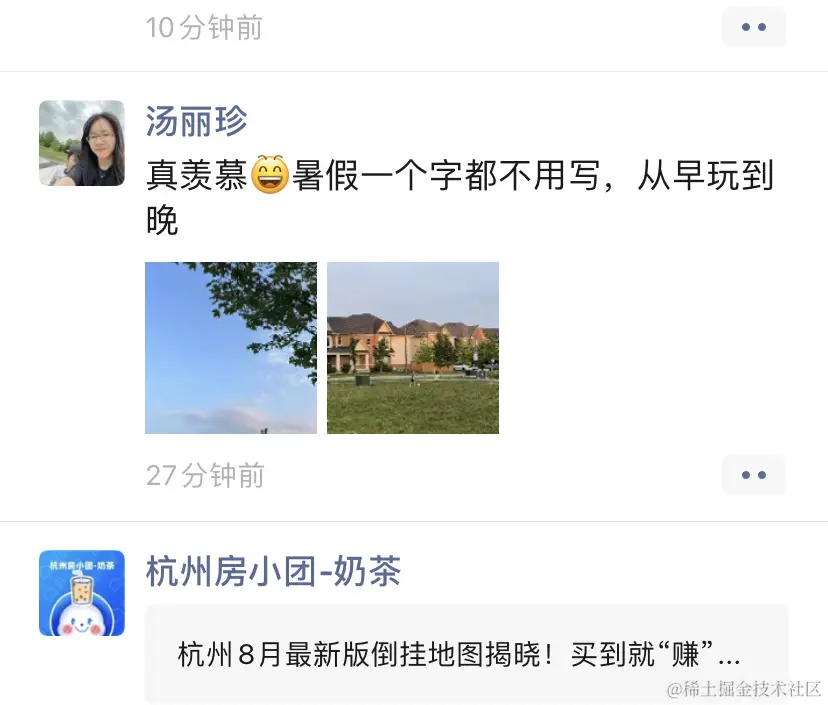Open the blue sky and tree photo

click(231, 348)
